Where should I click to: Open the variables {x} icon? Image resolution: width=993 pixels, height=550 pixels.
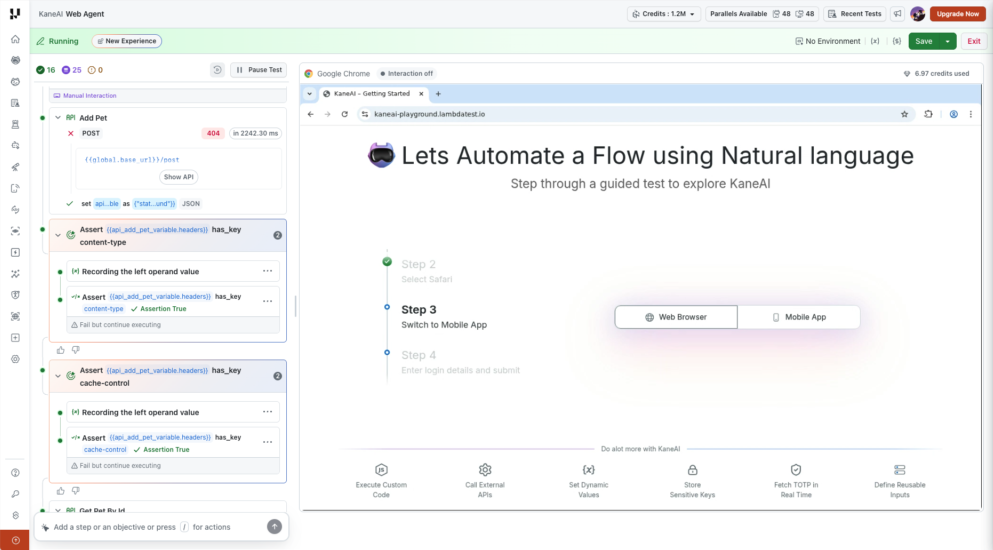pos(875,41)
